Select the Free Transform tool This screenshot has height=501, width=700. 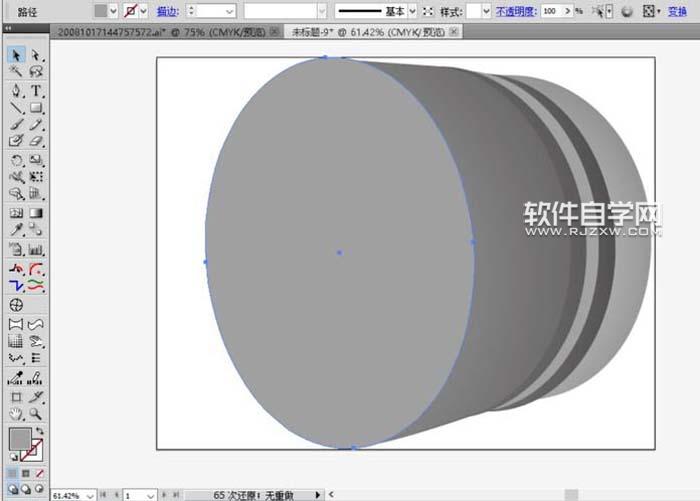pos(36,177)
